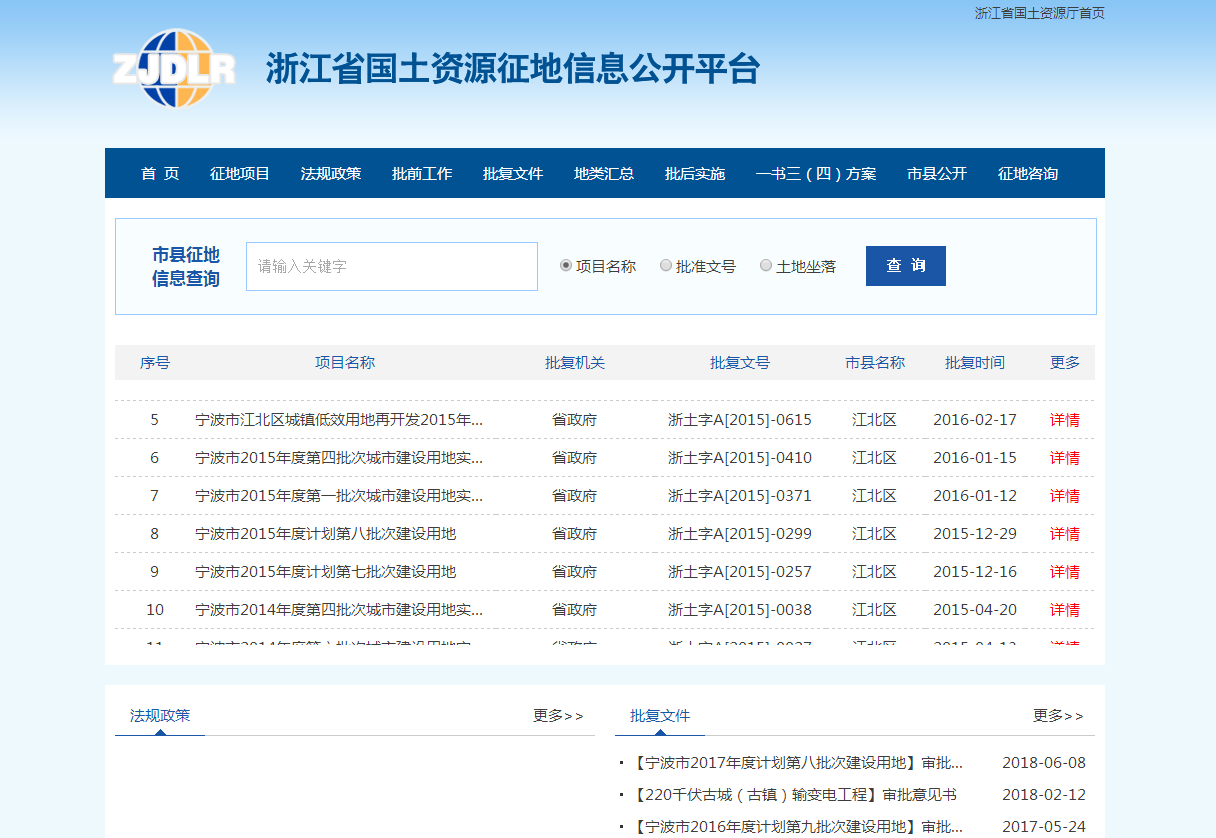This screenshot has height=838, width=1216.
Task: Expand 更多>> in 批复文件 section
Action: pos(1058,716)
